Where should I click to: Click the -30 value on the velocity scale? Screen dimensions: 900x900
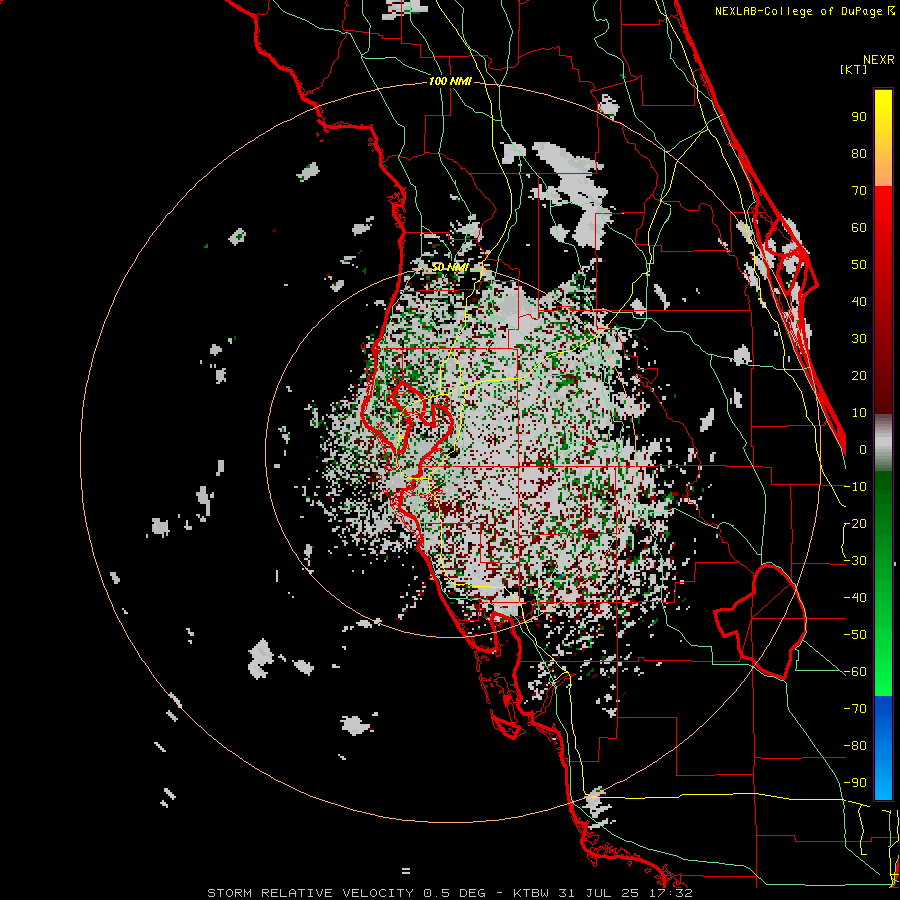[x=855, y=561]
